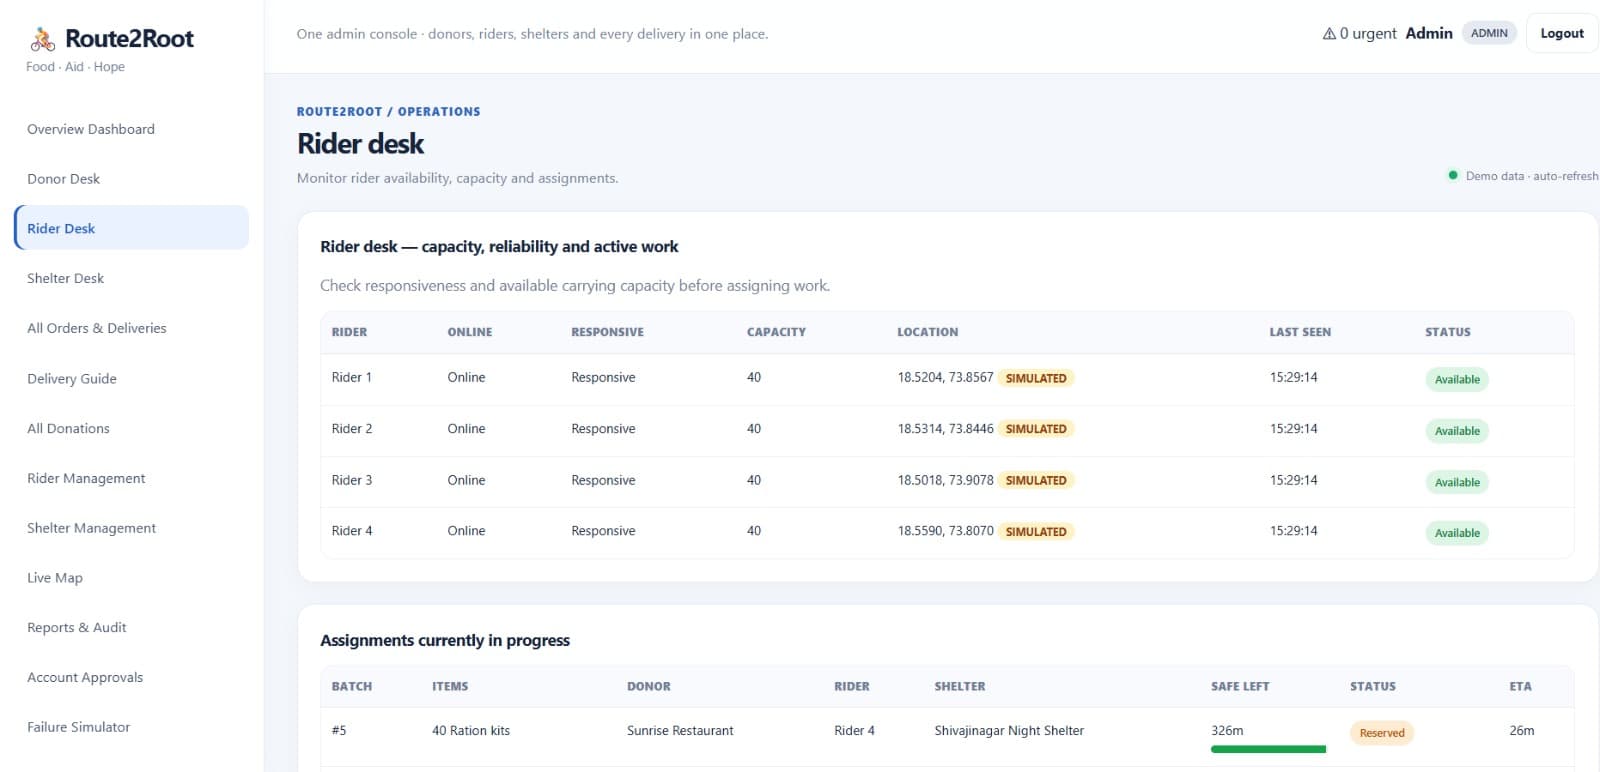
Task: Click the Shivajinagar Night Shelter cell
Action: tap(1009, 731)
